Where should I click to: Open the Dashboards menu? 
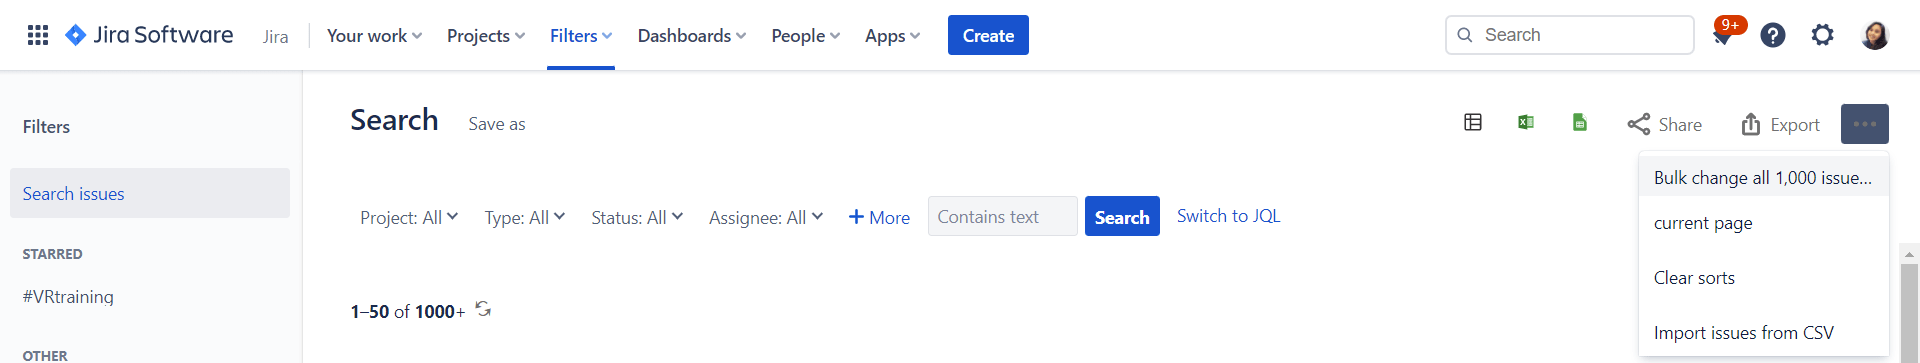point(692,35)
